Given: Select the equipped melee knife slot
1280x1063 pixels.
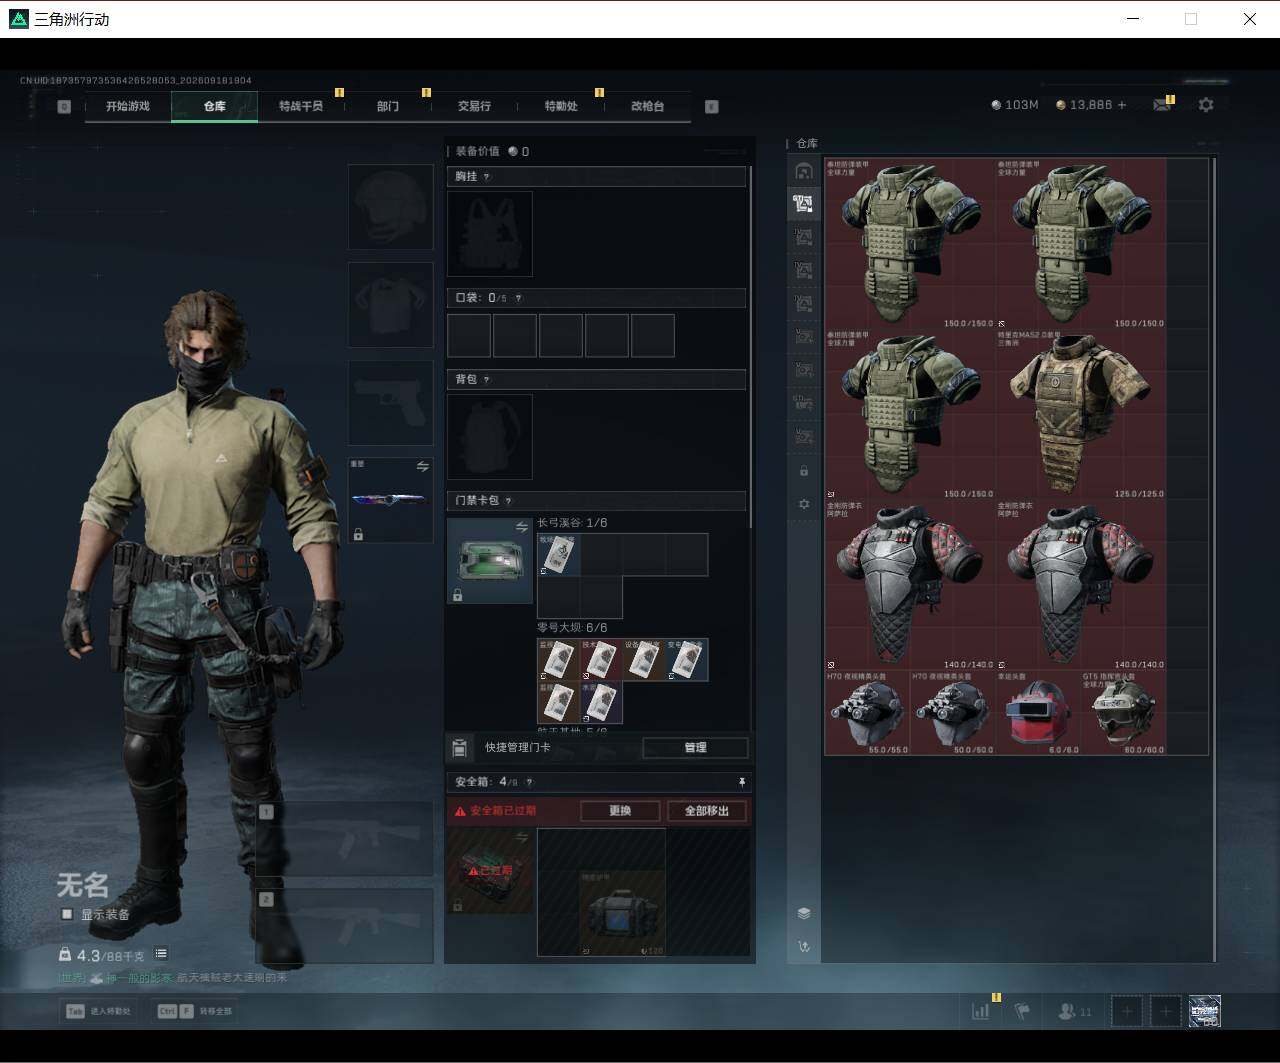Looking at the screenshot, I should [x=390, y=501].
